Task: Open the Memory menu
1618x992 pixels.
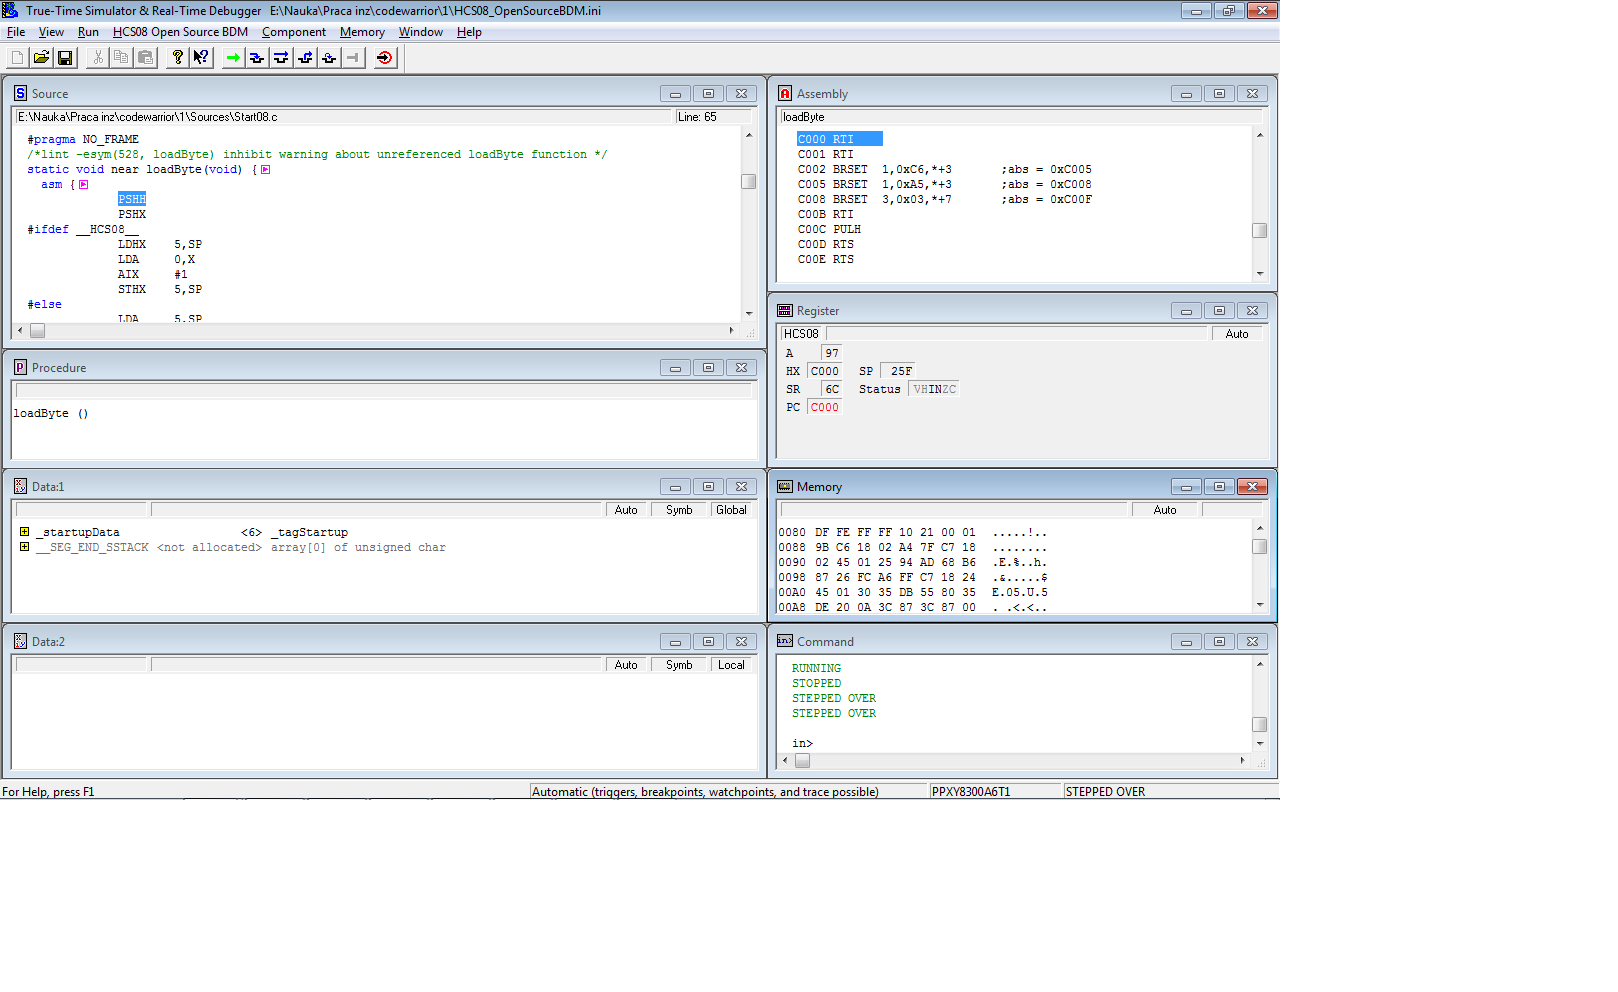Action: tap(362, 32)
